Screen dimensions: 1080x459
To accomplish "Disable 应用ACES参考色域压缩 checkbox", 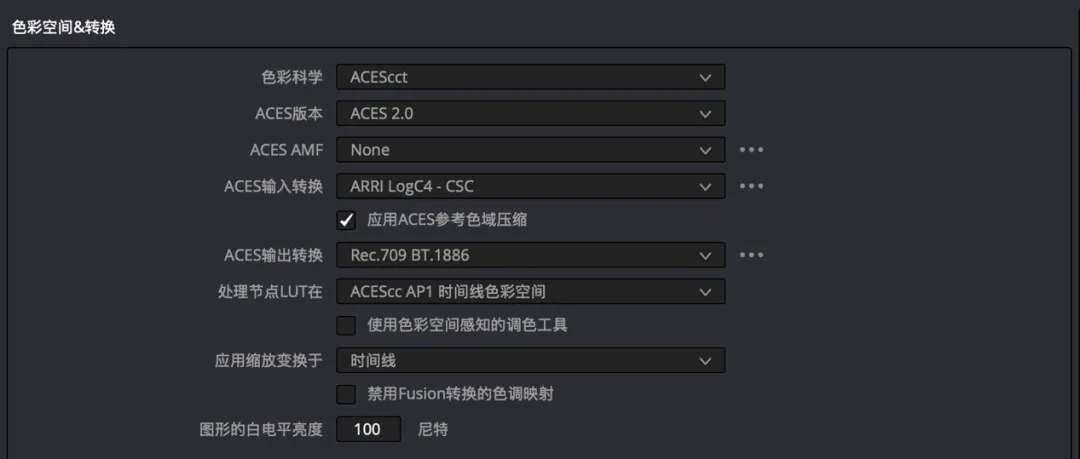I will pos(346,221).
